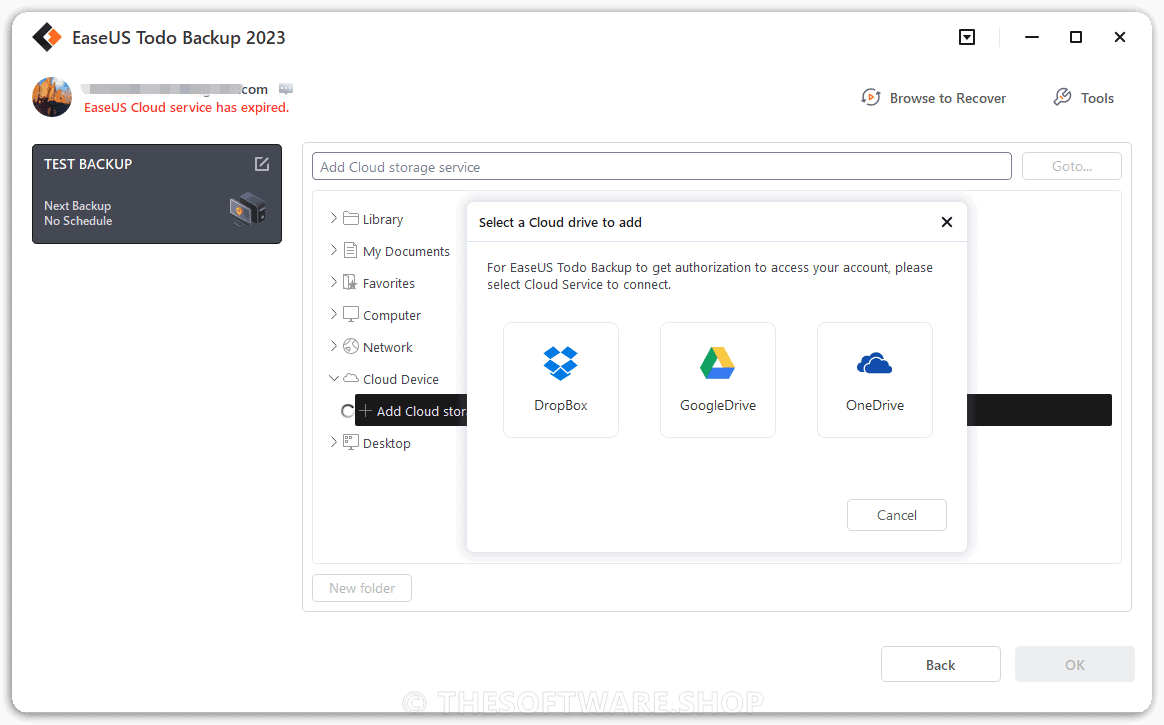
Task: Maximize the EaseUS Todo Backup window
Action: [1076, 37]
